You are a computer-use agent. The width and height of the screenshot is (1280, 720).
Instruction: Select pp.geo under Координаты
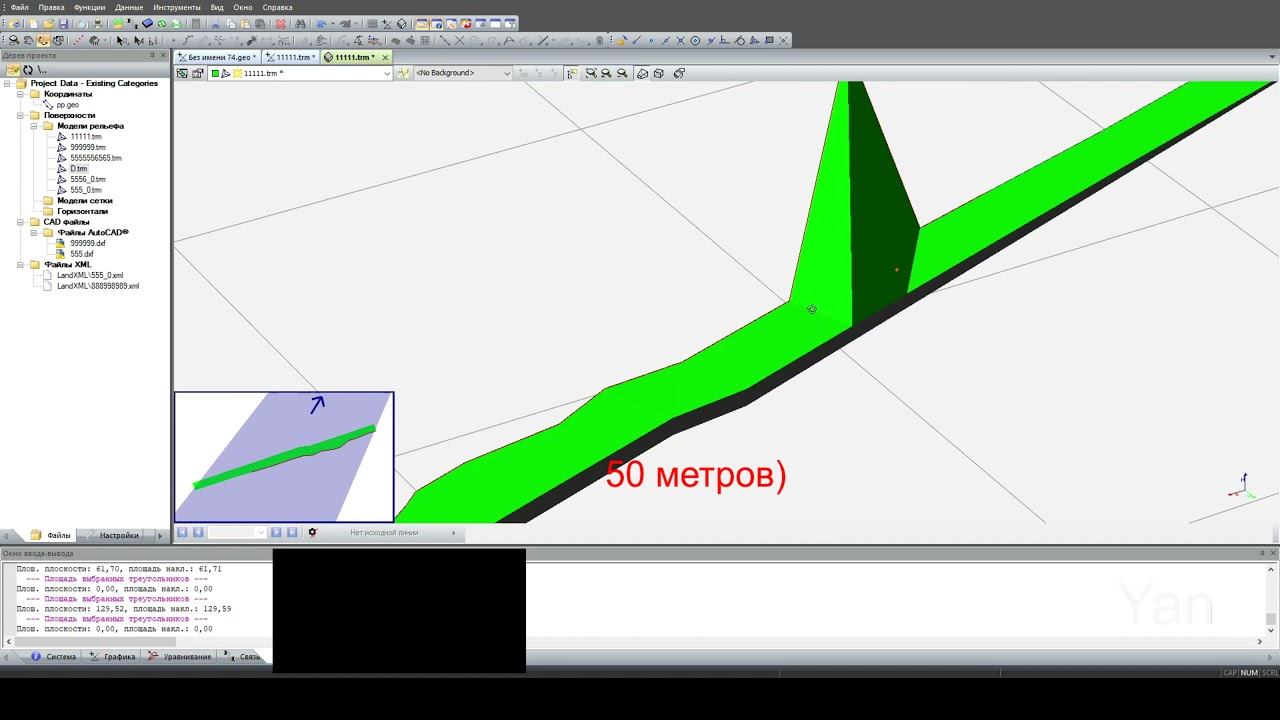point(68,105)
